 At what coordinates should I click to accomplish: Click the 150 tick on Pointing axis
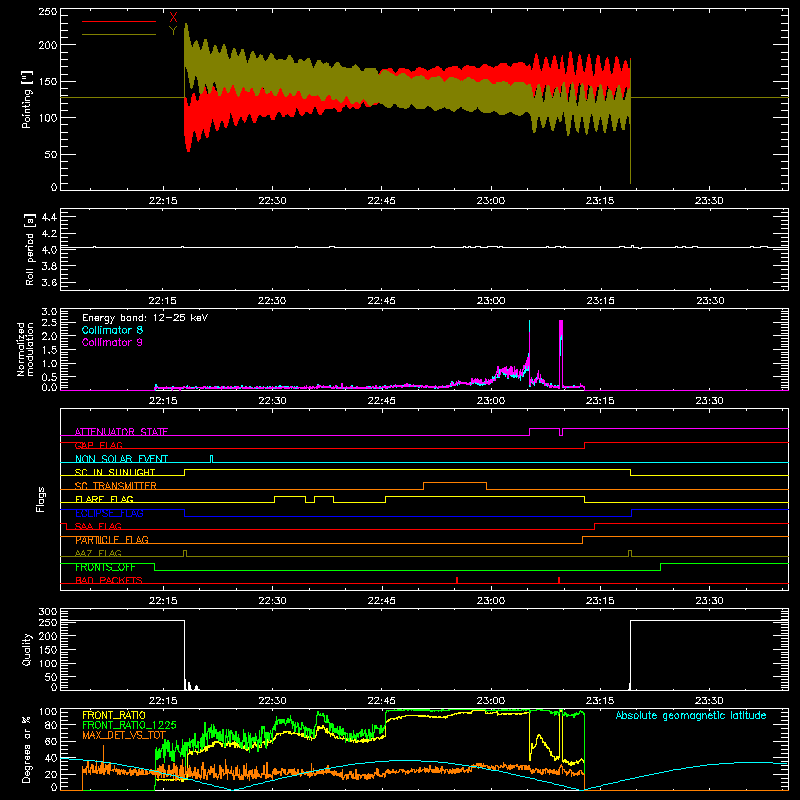coord(48,81)
